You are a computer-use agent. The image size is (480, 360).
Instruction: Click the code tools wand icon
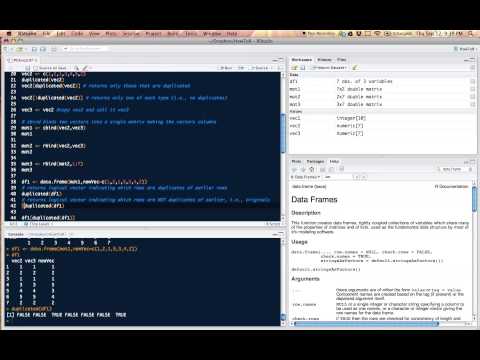click(x=86, y=68)
